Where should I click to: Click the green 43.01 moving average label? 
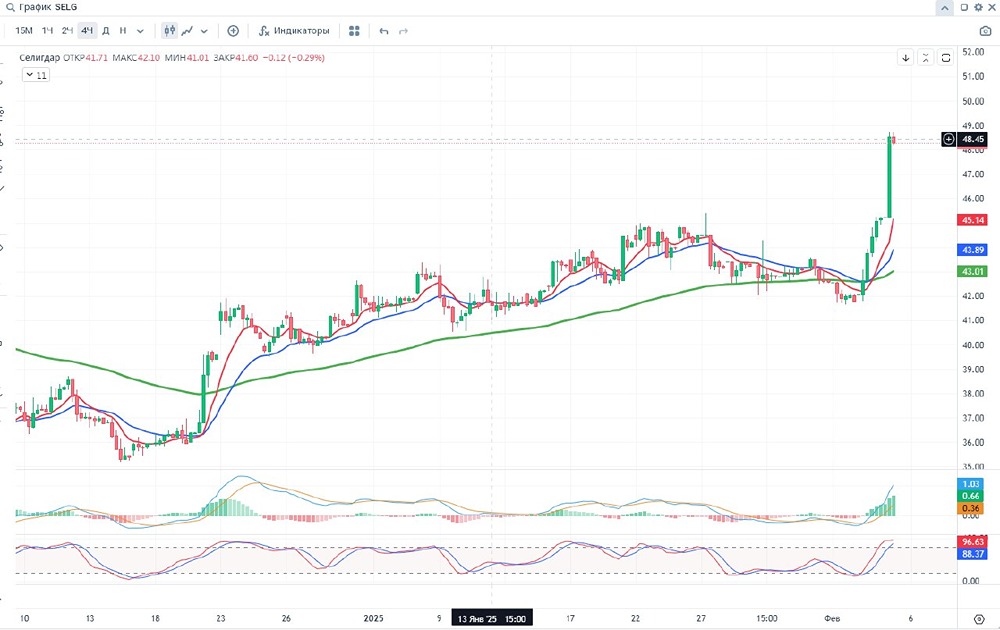point(973,272)
